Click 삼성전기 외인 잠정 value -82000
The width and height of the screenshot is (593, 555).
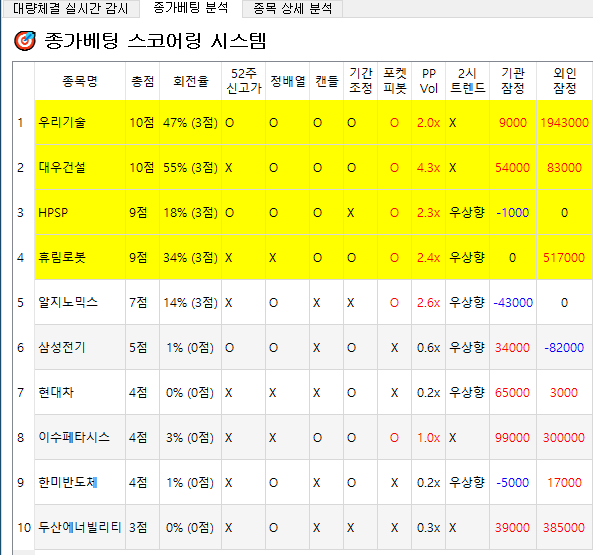click(x=564, y=347)
